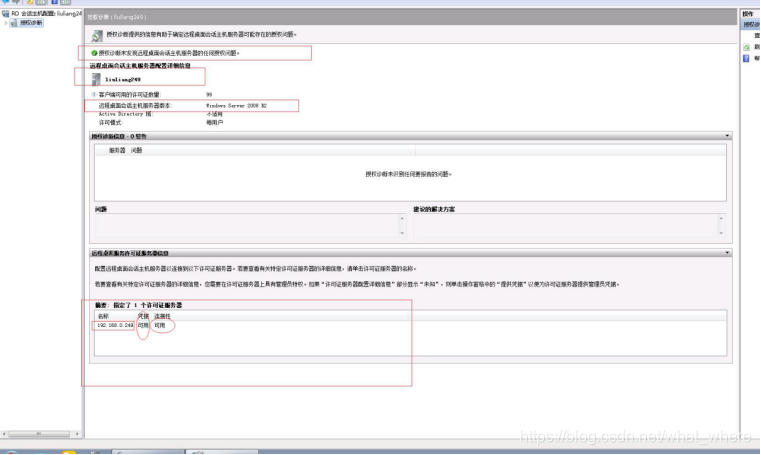Viewport: 761px width, 455px height.
Task: Click down arrow of 建议的解决方案 box scrollbar
Action: point(721,233)
